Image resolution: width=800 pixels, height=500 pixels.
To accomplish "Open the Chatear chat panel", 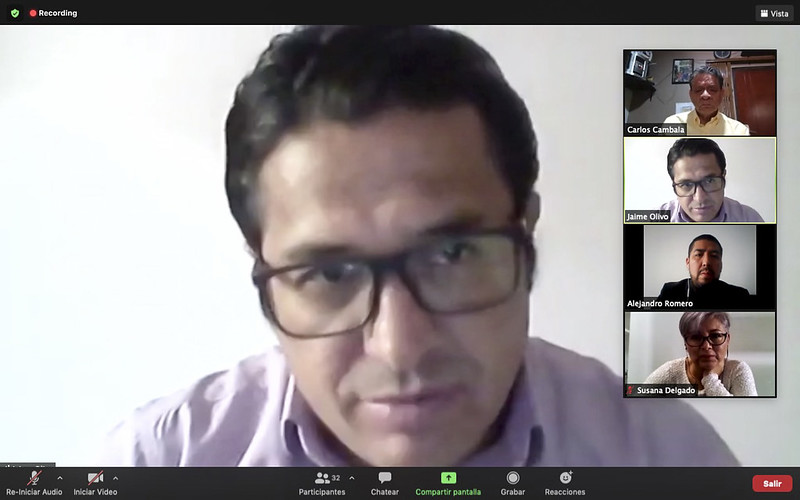I will coord(385,483).
